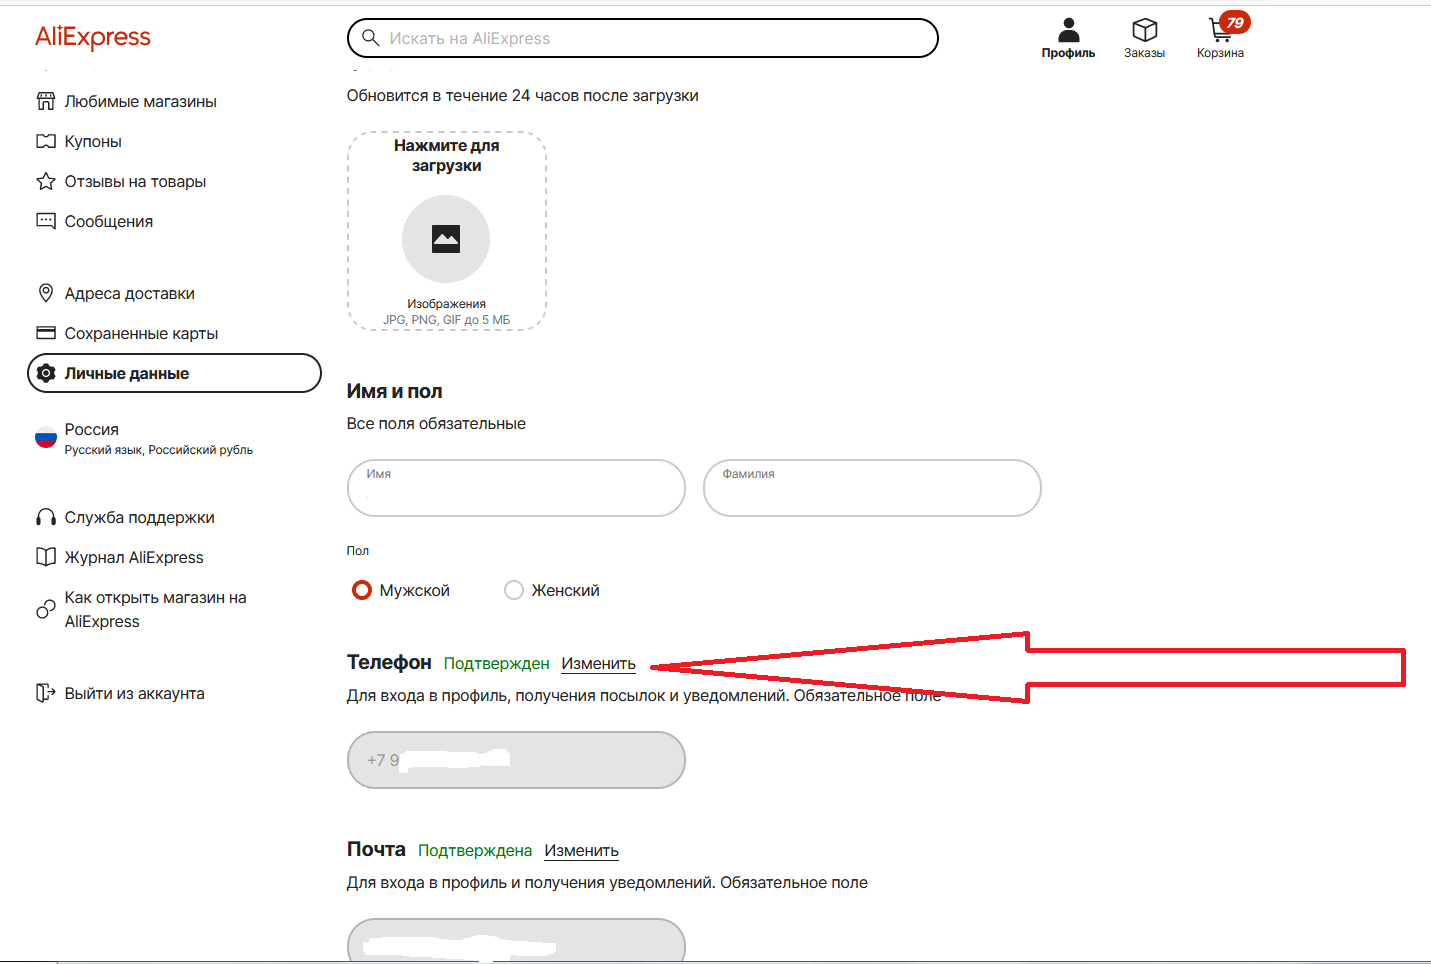Click the Подтвержден phone status text

coord(496,663)
